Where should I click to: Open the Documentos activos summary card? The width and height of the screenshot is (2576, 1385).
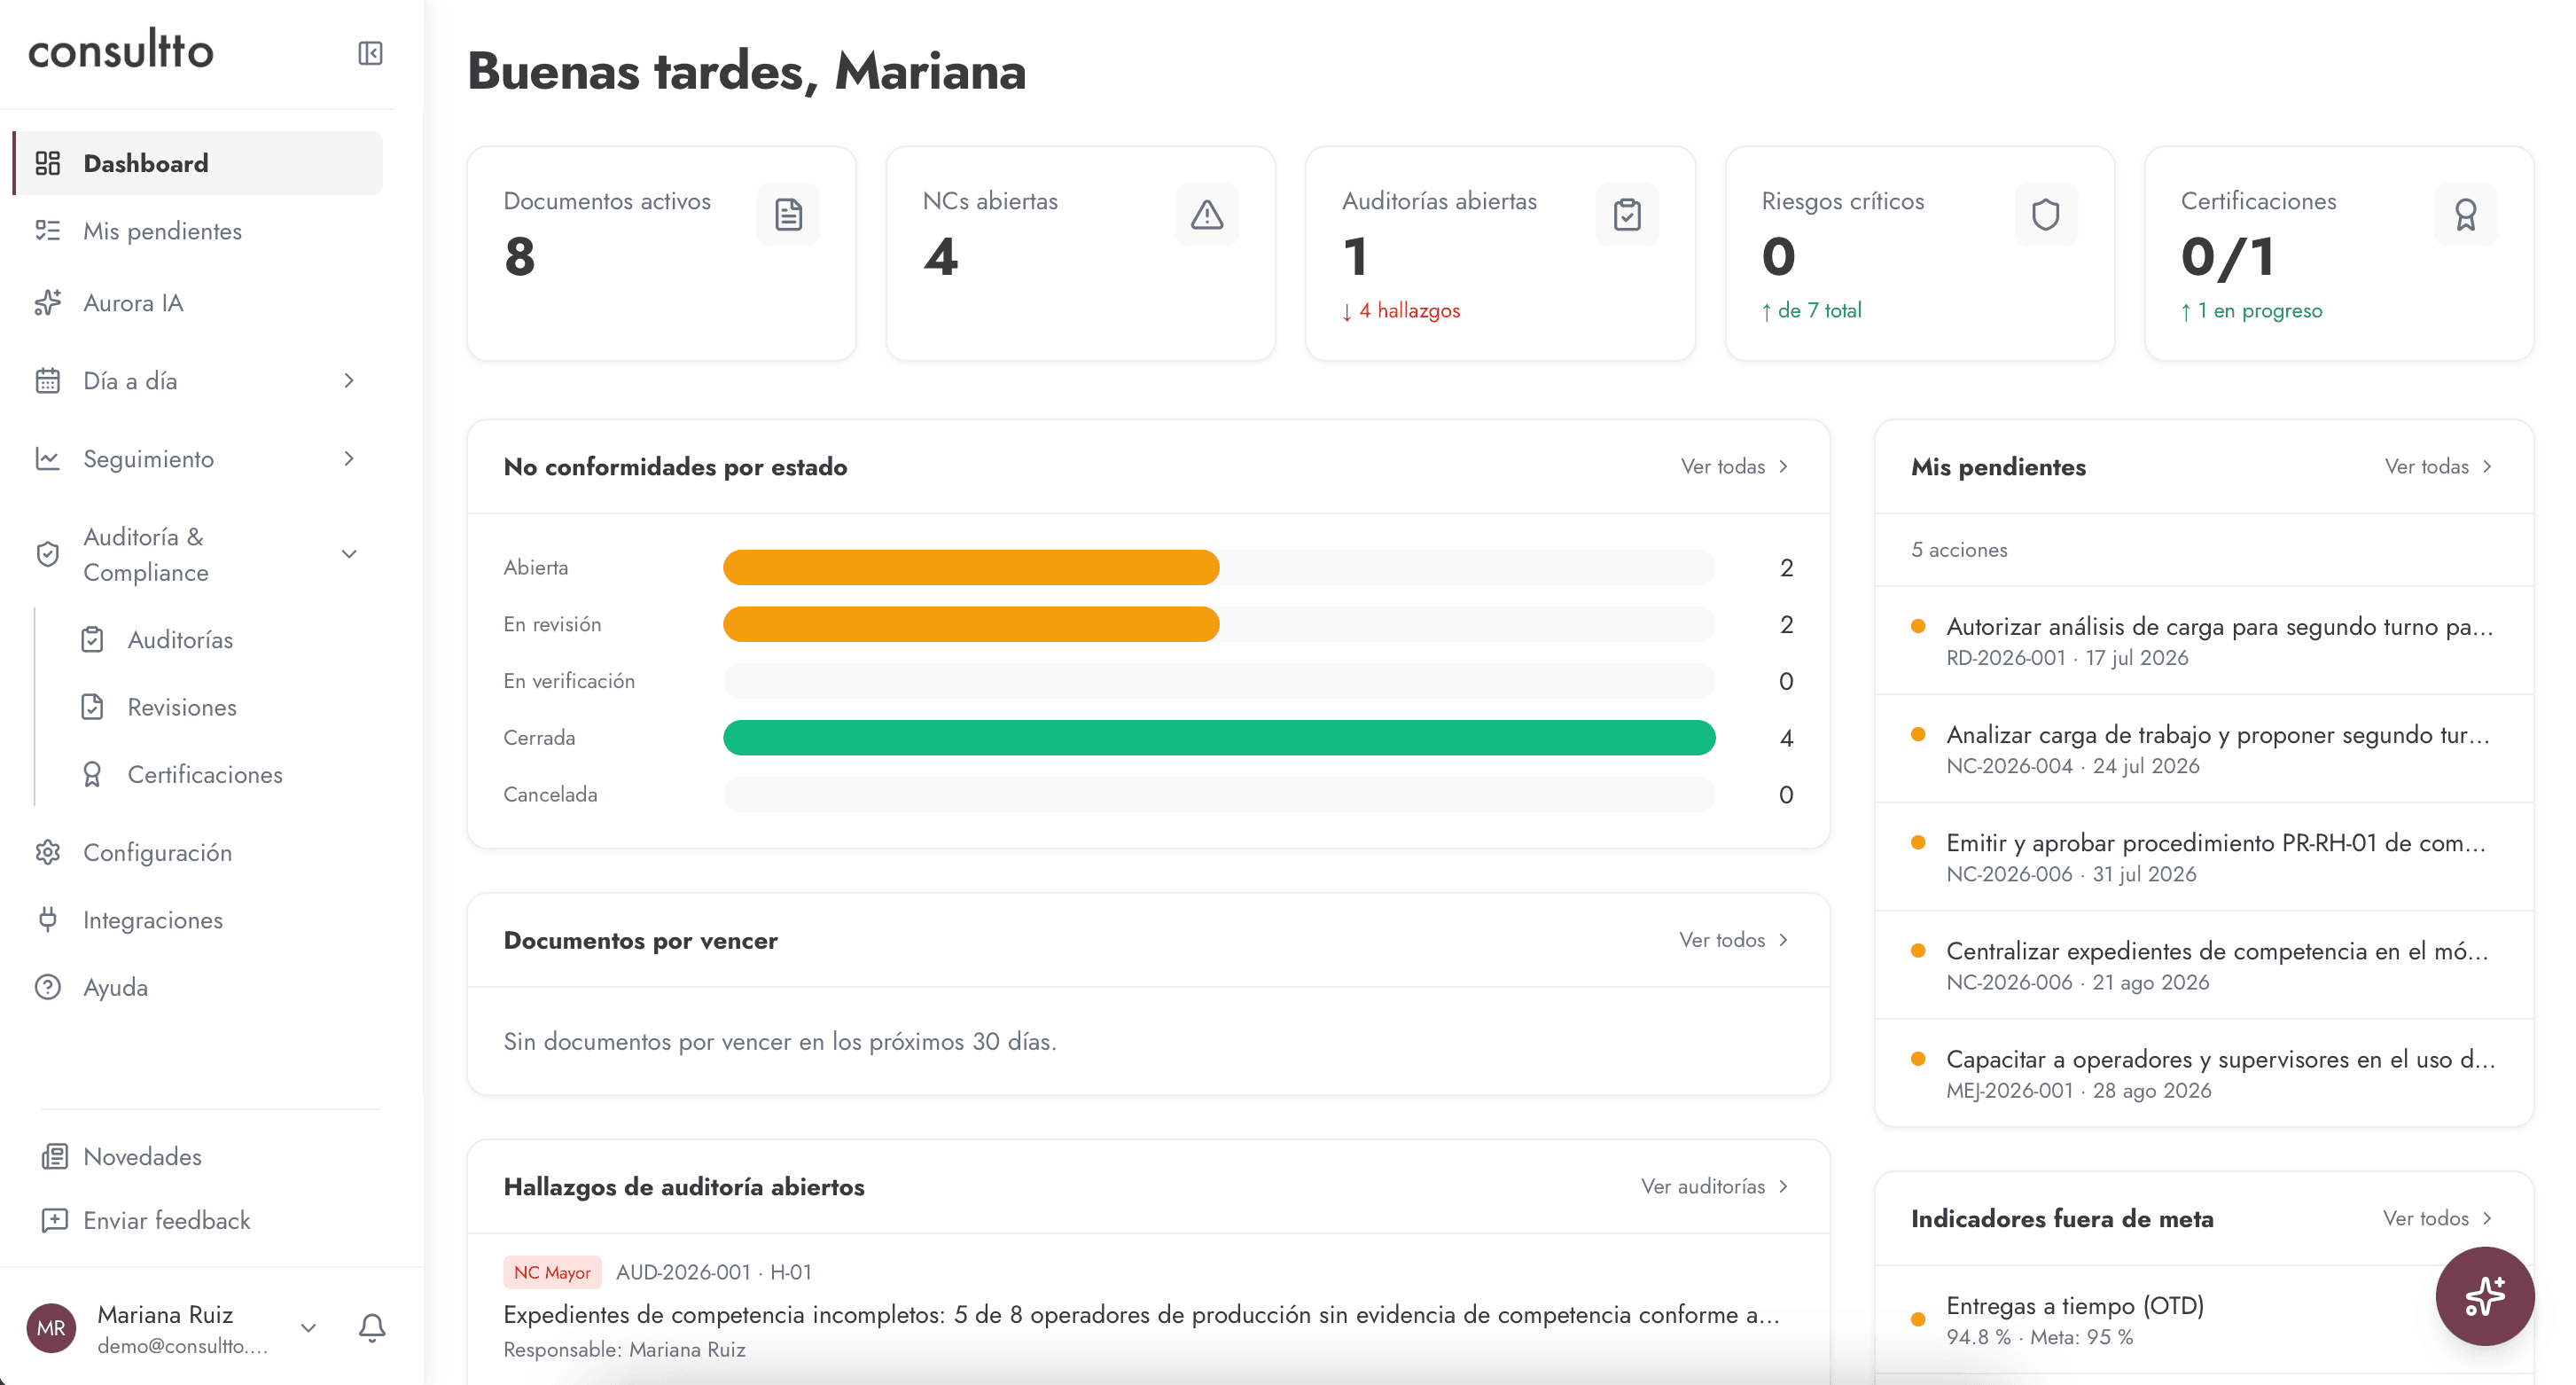coord(661,253)
